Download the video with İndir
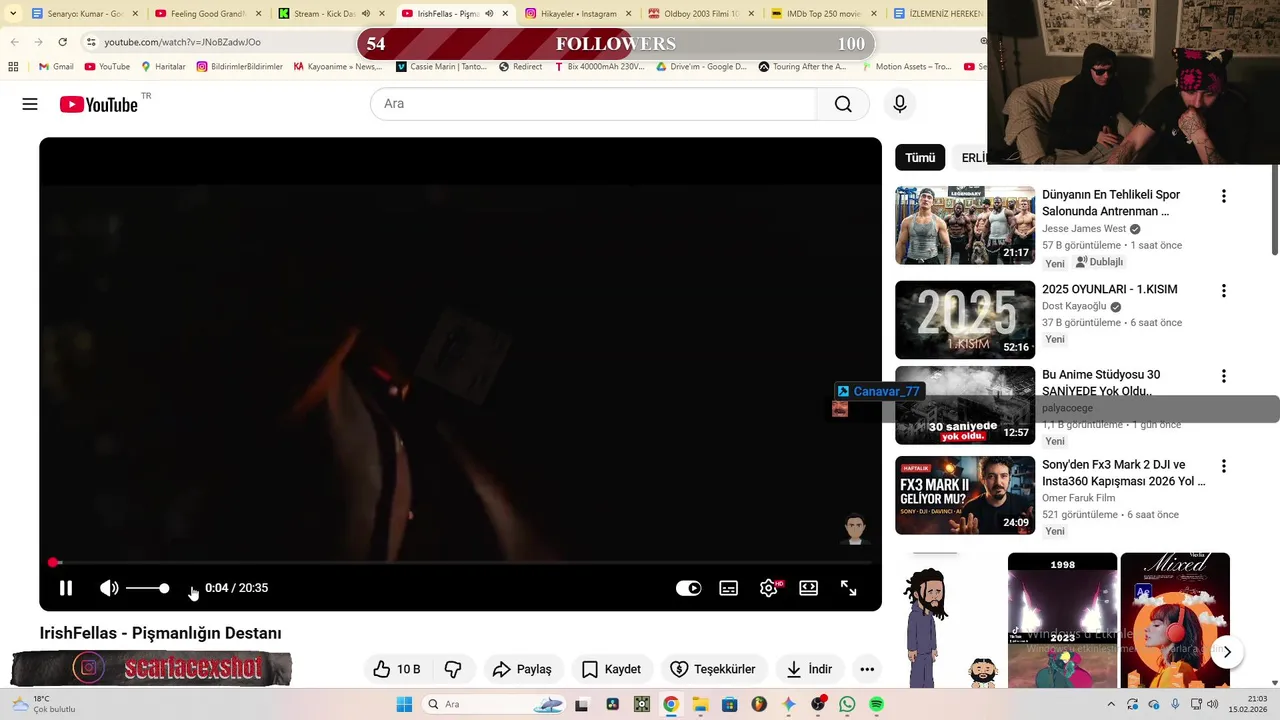This screenshot has height=720, width=1280. coord(810,669)
